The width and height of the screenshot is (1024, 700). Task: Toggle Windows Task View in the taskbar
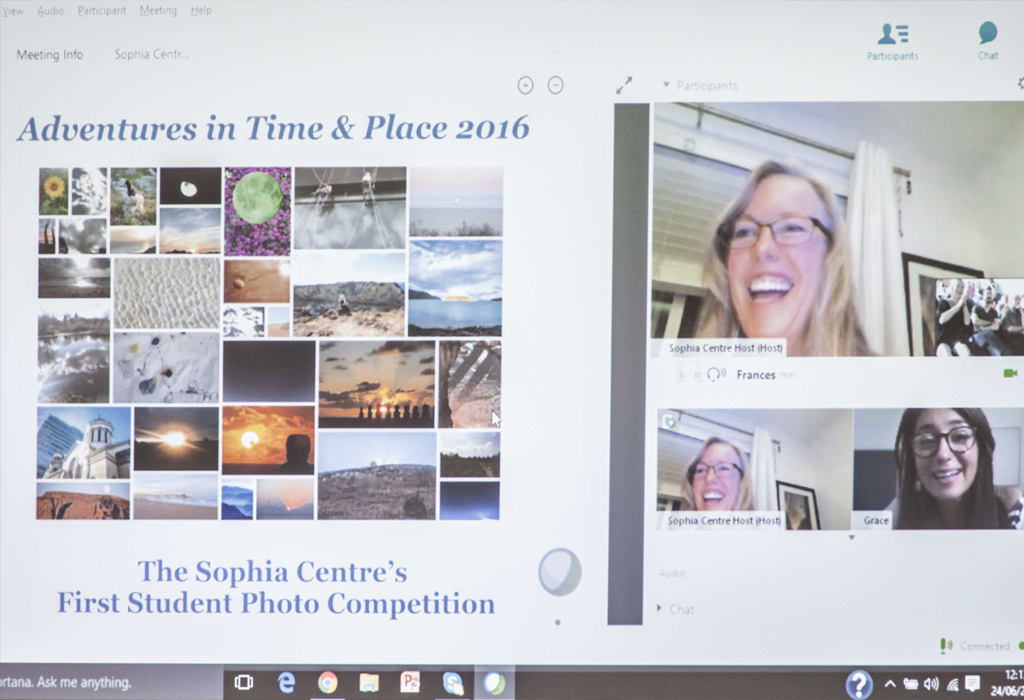click(243, 683)
